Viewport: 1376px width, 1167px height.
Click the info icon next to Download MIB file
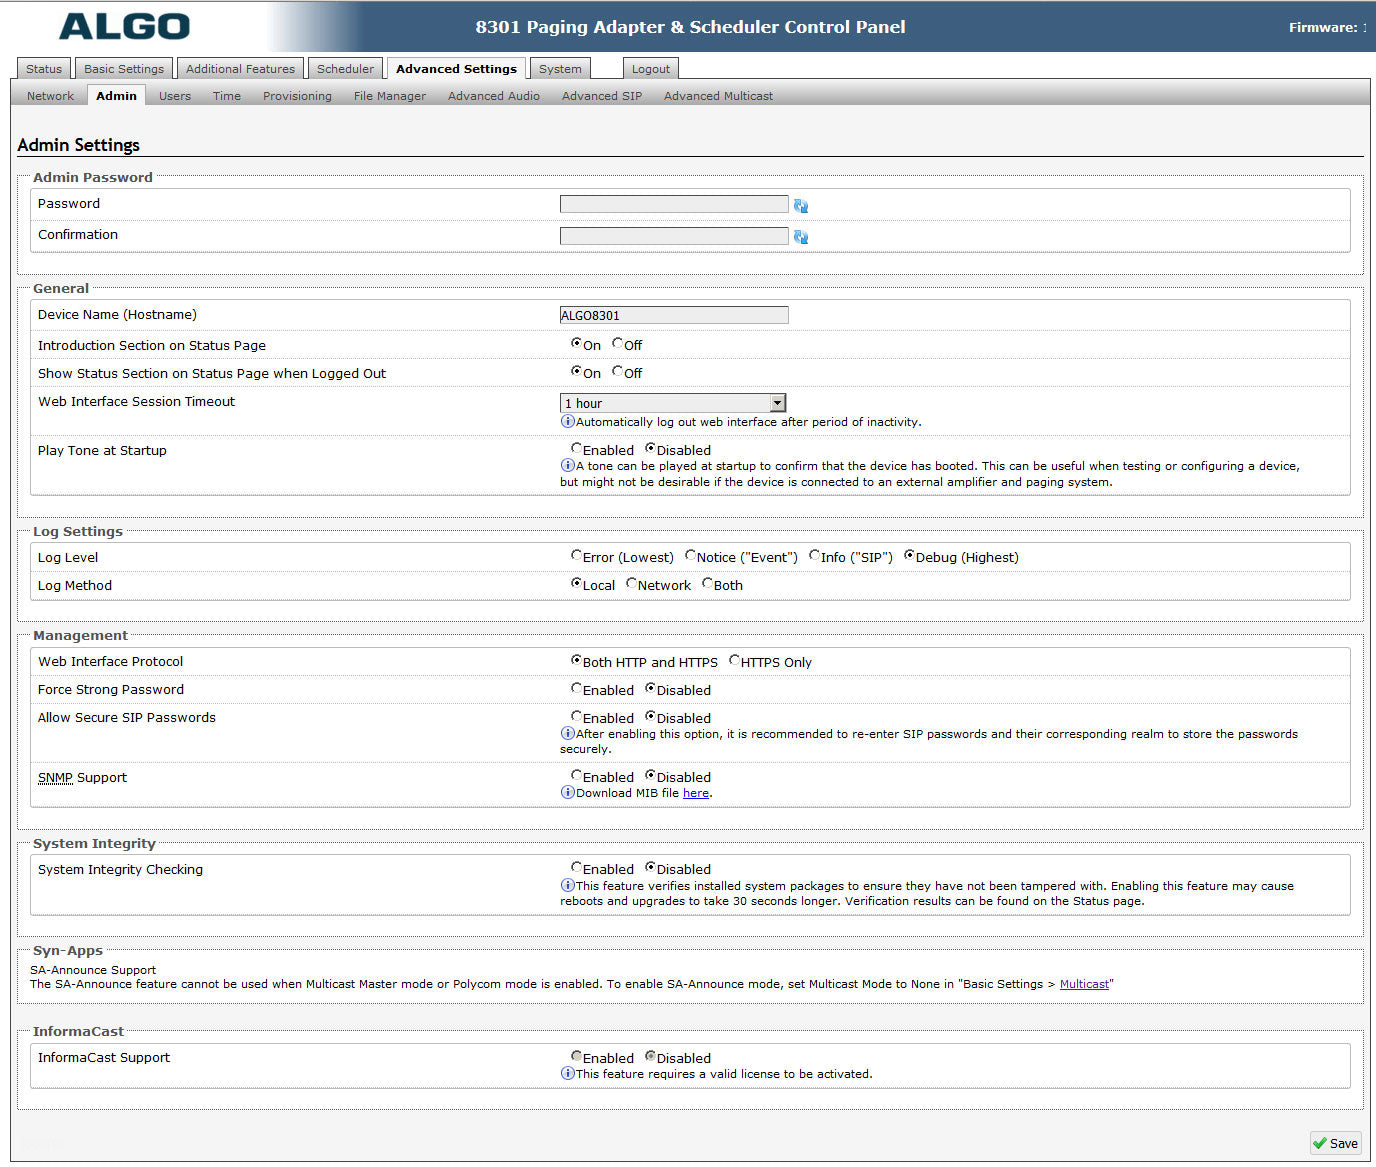566,792
